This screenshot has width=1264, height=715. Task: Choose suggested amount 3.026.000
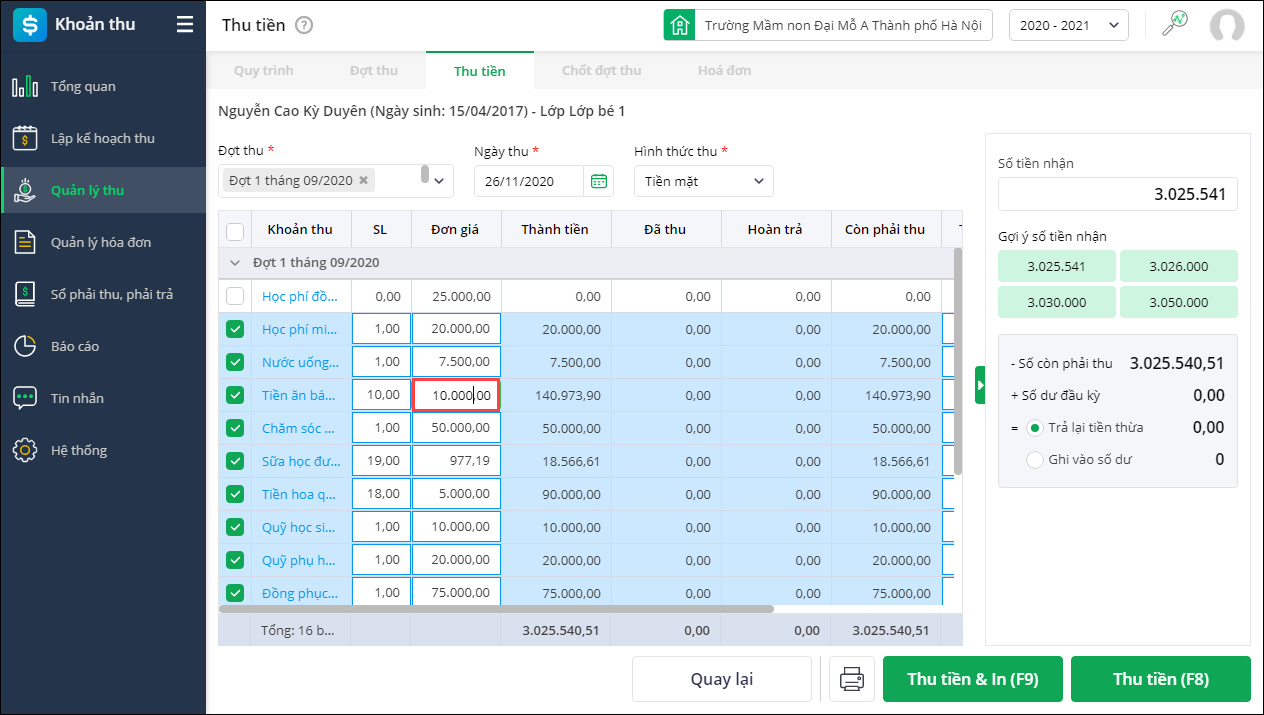point(1179,266)
